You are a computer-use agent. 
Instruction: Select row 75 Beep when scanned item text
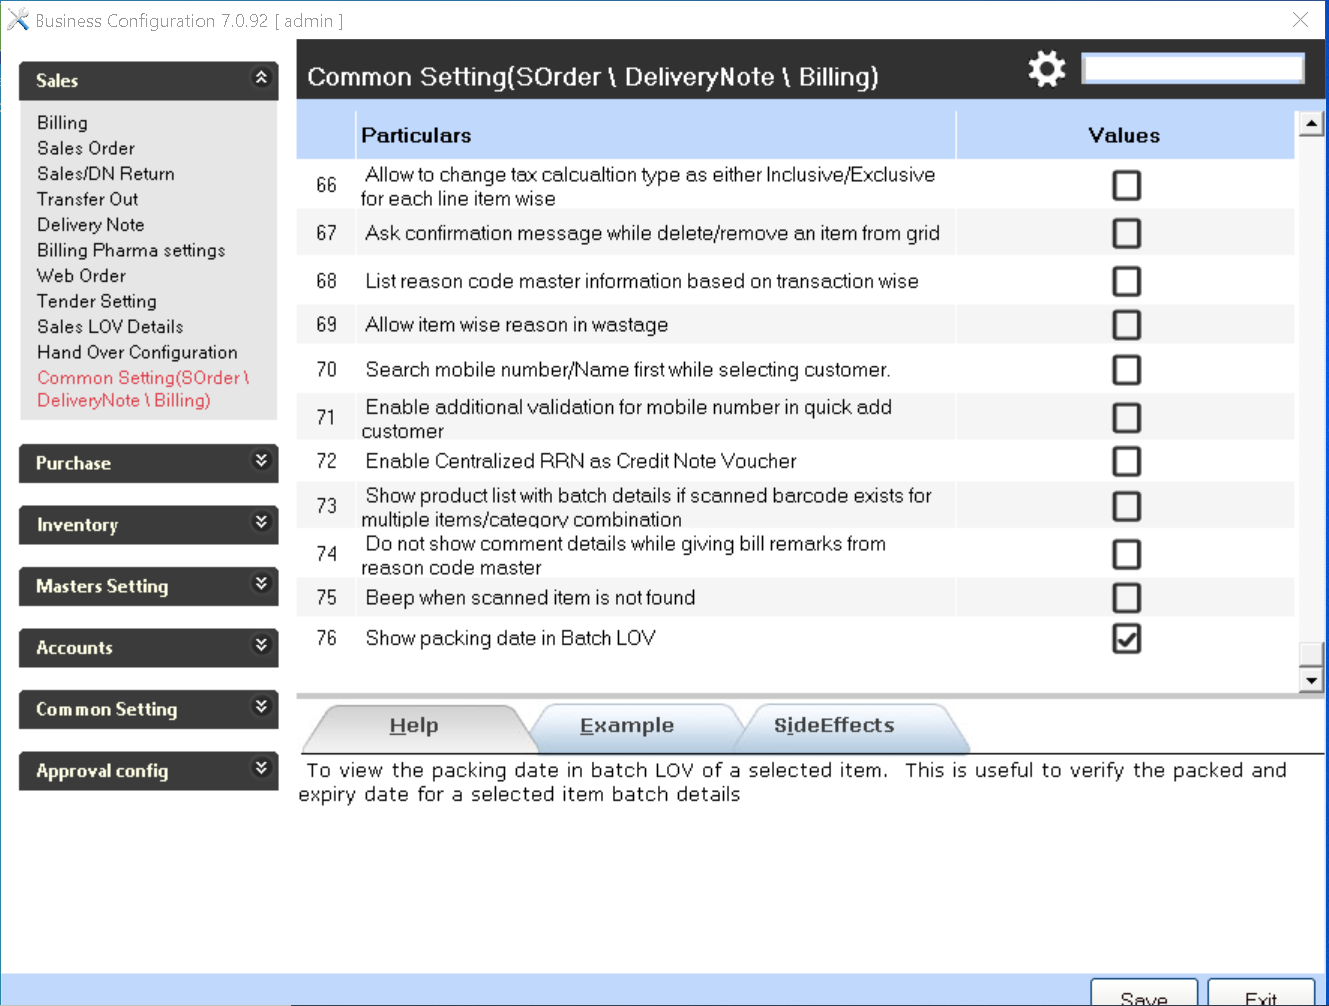pos(530,598)
